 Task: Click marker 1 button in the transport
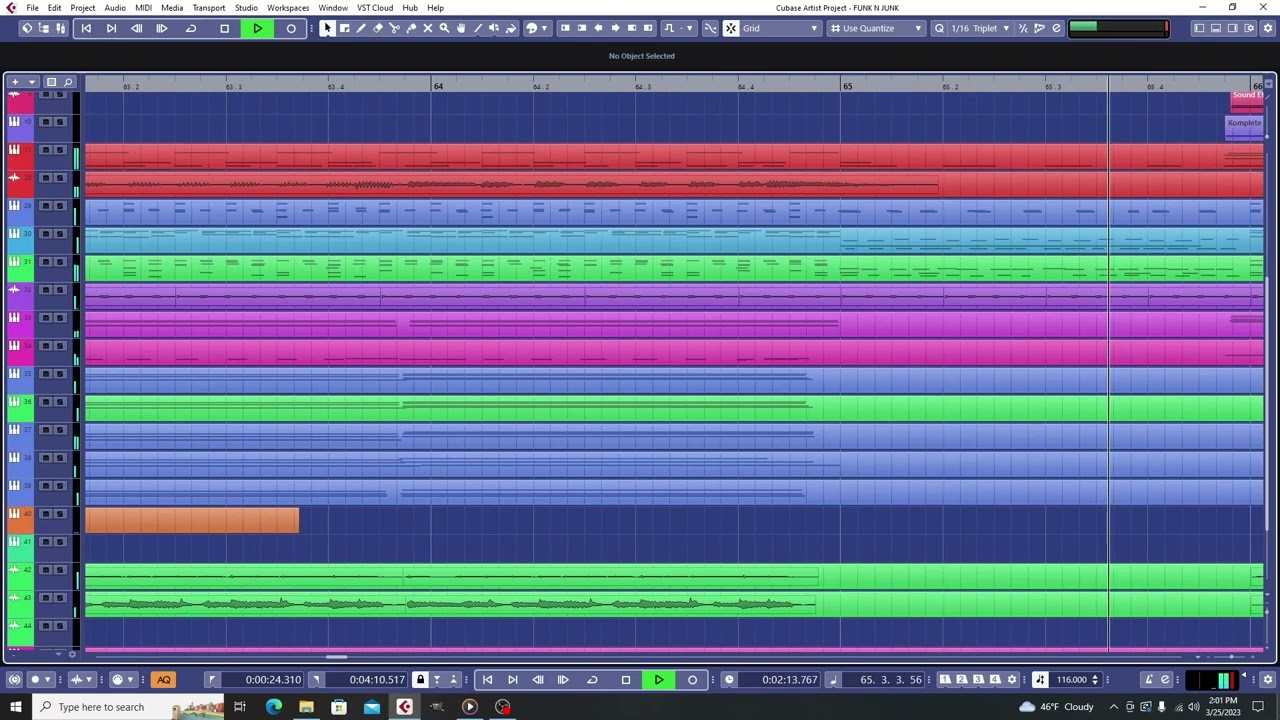[x=944, y=680]
